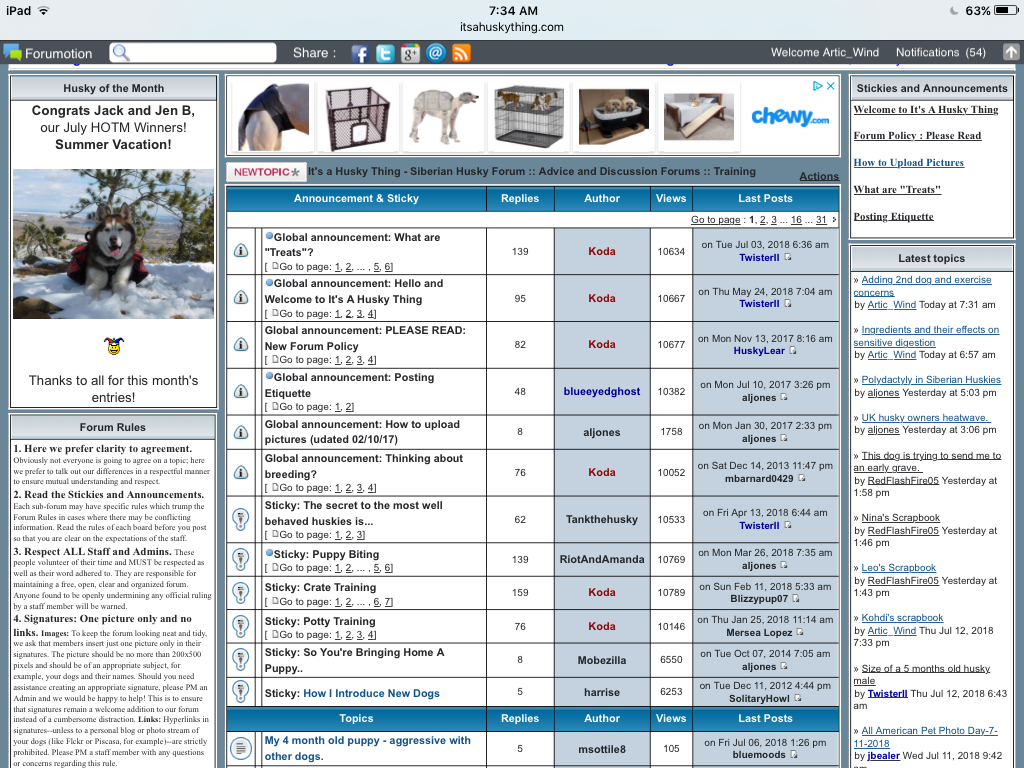1024x768 pixels.
Task: View last post icon by HuskyLear
Action: click(x=793, y=351)
